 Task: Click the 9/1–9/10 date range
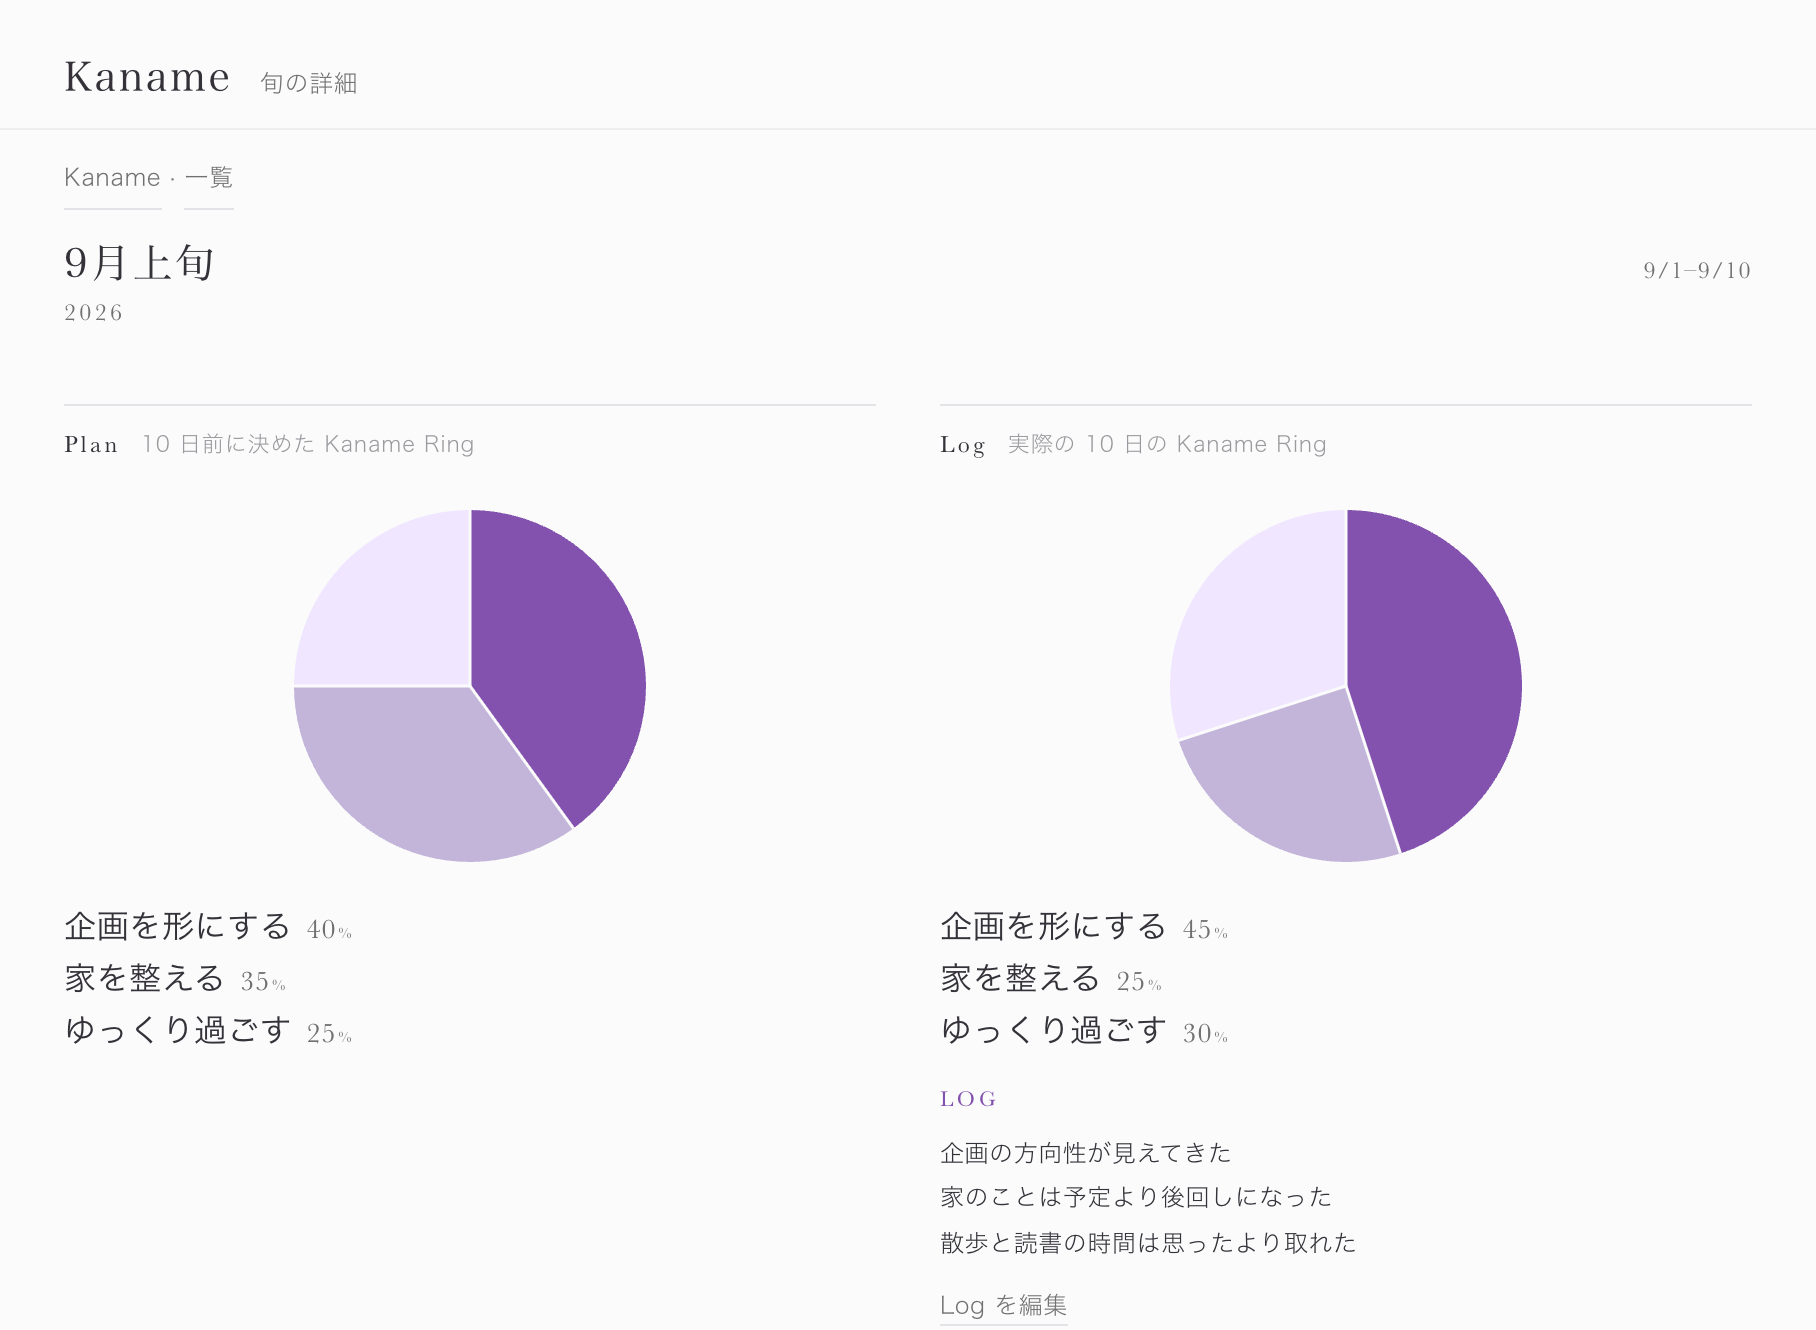1697,270
